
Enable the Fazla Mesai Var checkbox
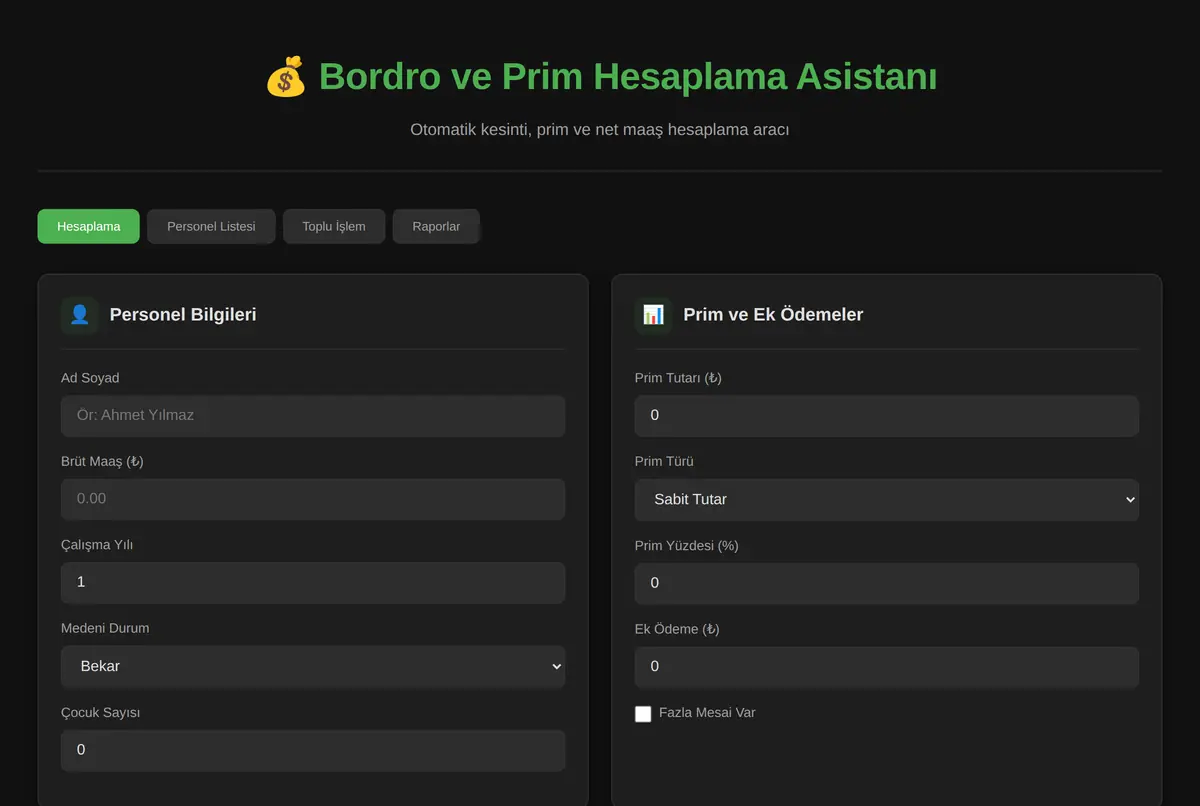(x=643, y=714)
